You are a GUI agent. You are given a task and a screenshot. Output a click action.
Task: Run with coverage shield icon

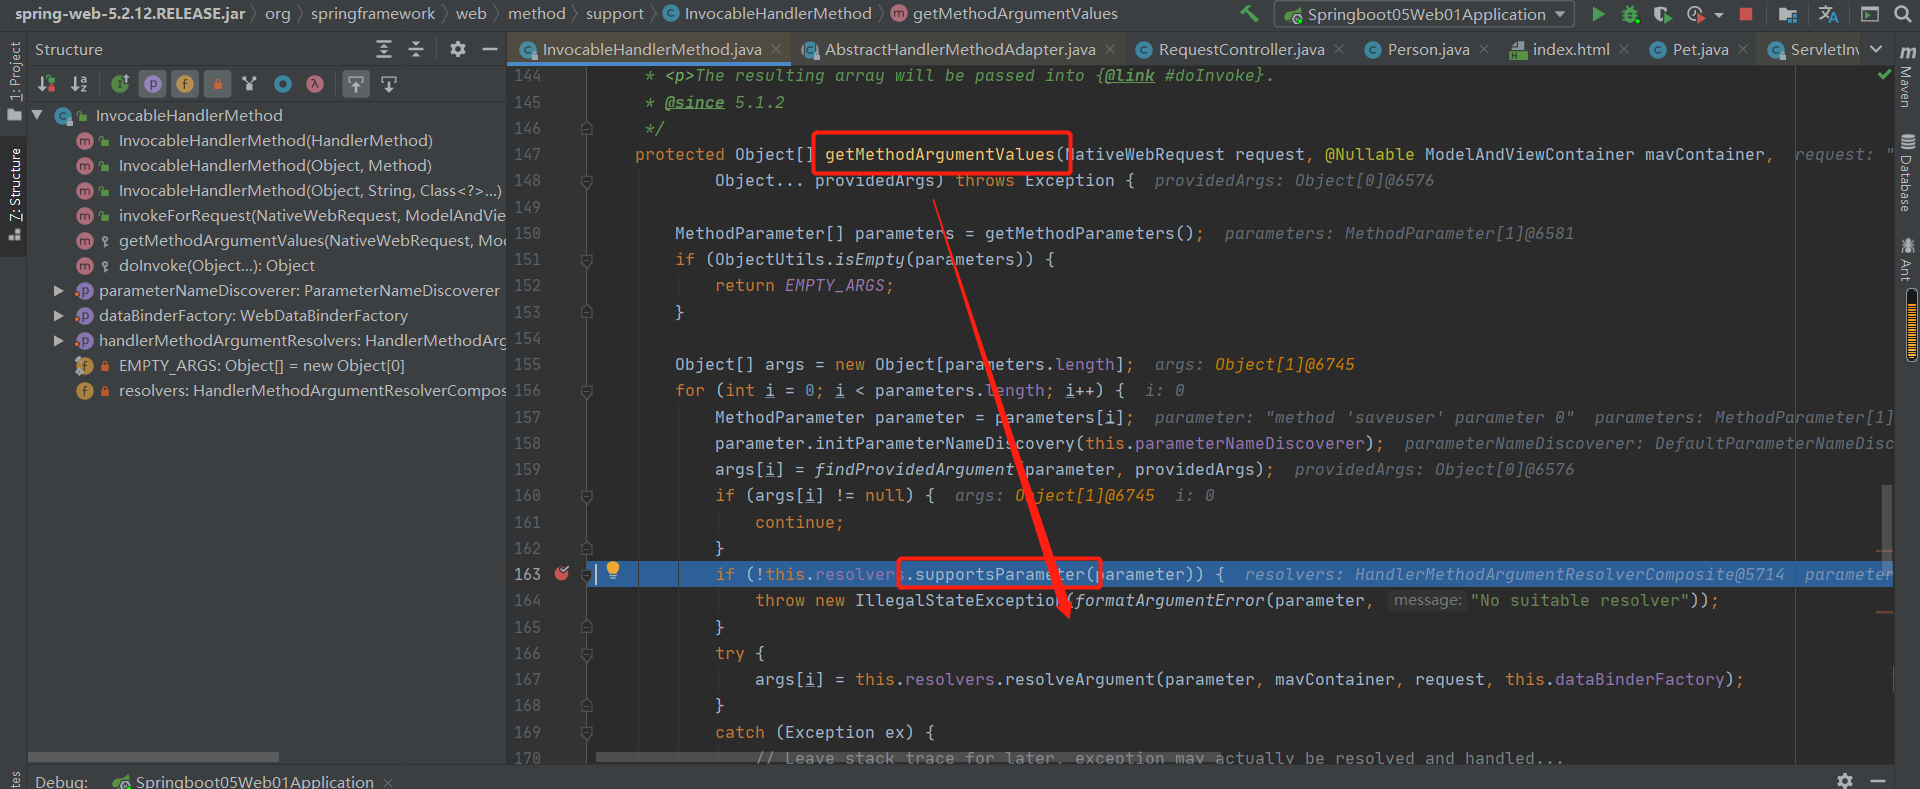1662,14
